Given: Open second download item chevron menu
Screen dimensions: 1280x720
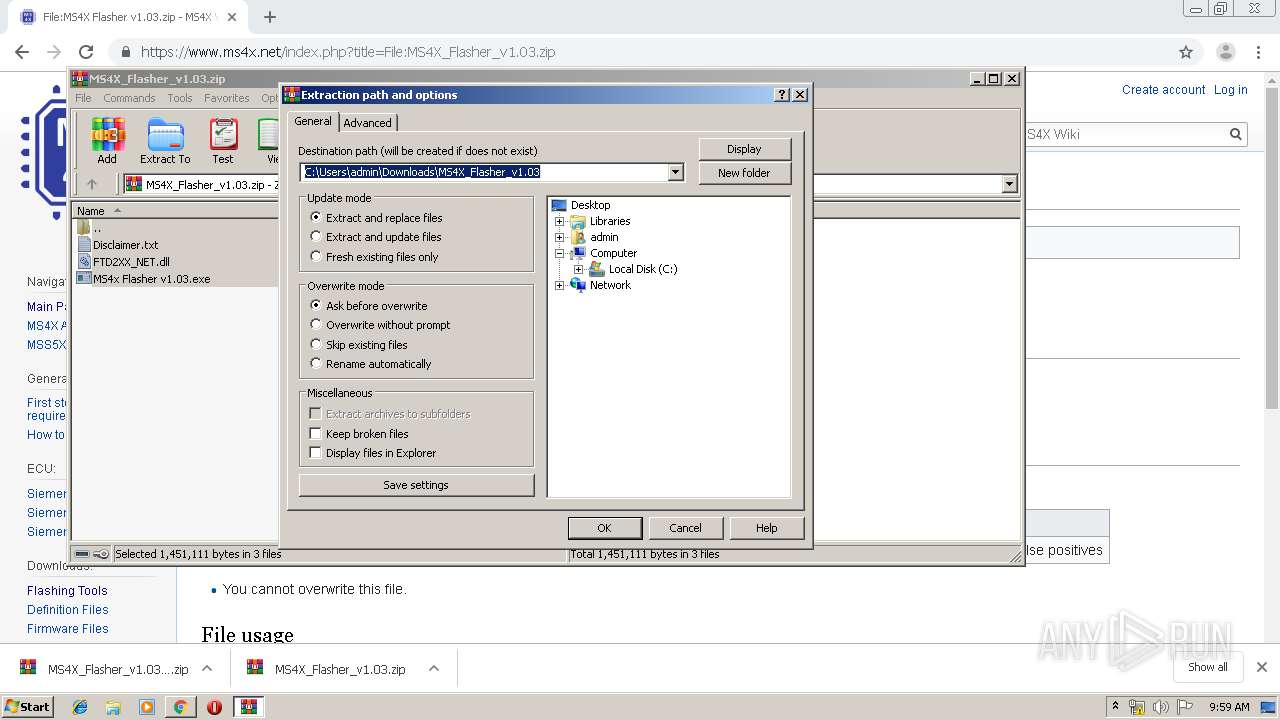Looking at the screenshot, I should 434,669.
